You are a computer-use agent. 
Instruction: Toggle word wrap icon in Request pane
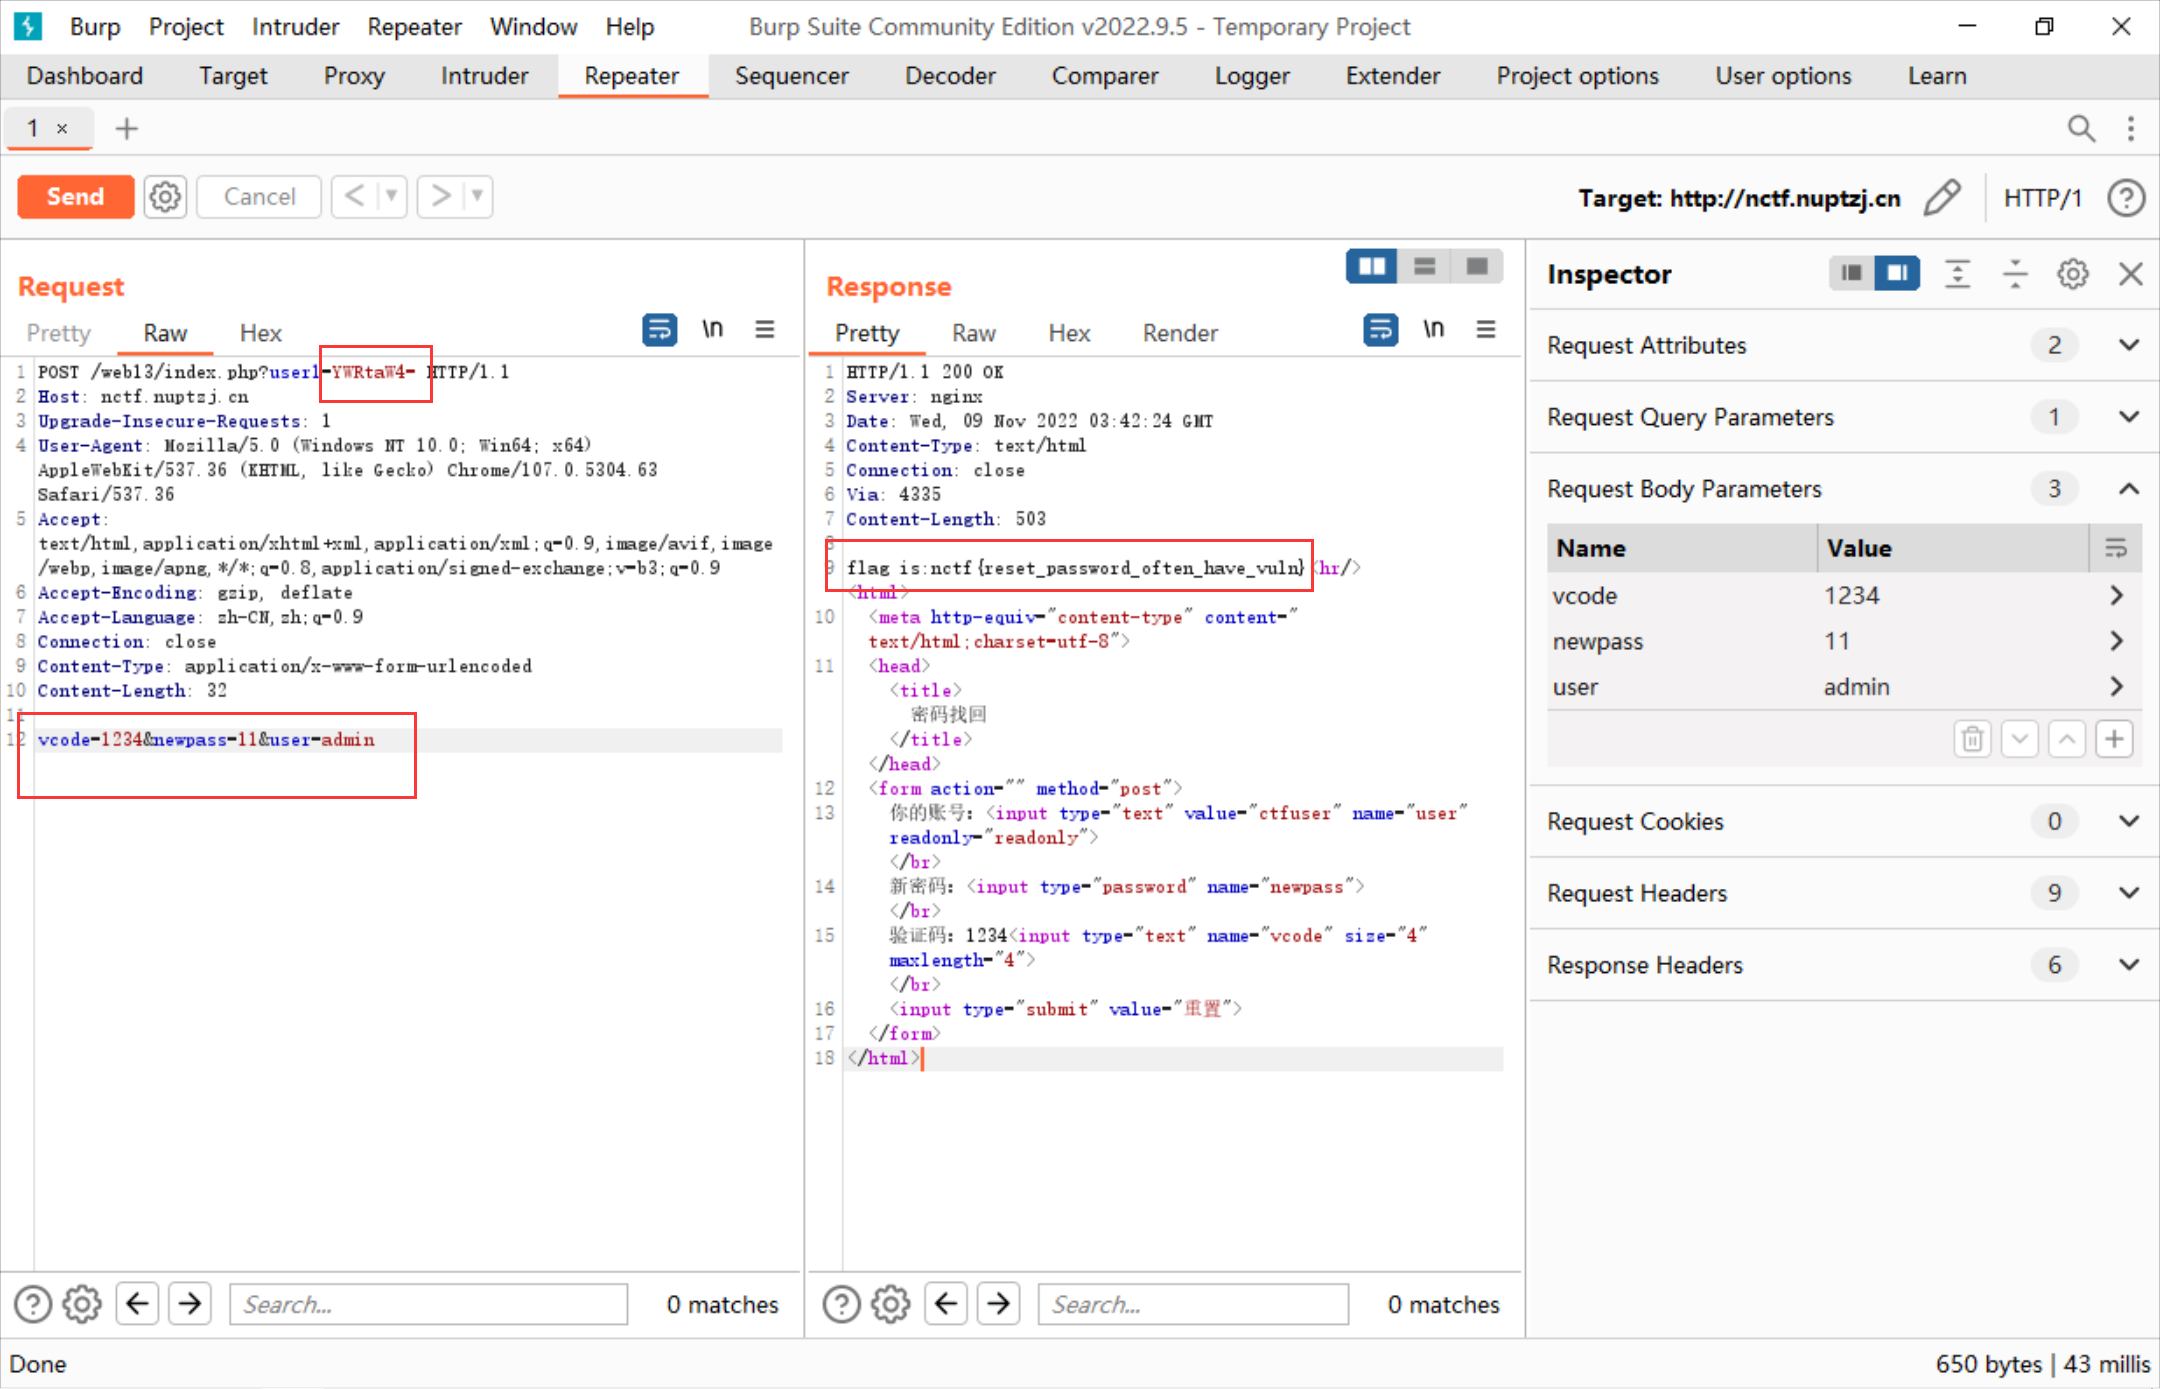[659, 330]
